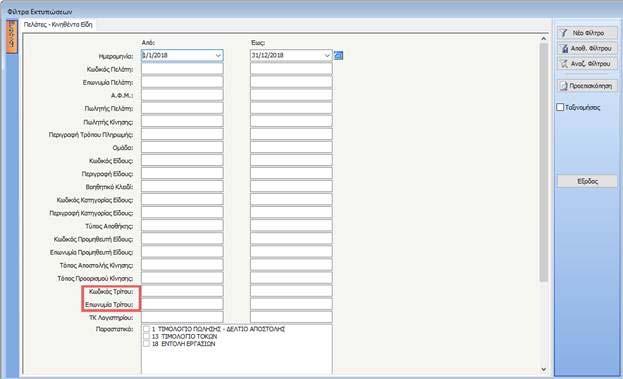Click the Έως field for Ομάδα
Image resolution: width=623 pixels, height=379 pixels.
tap(291, 147)
